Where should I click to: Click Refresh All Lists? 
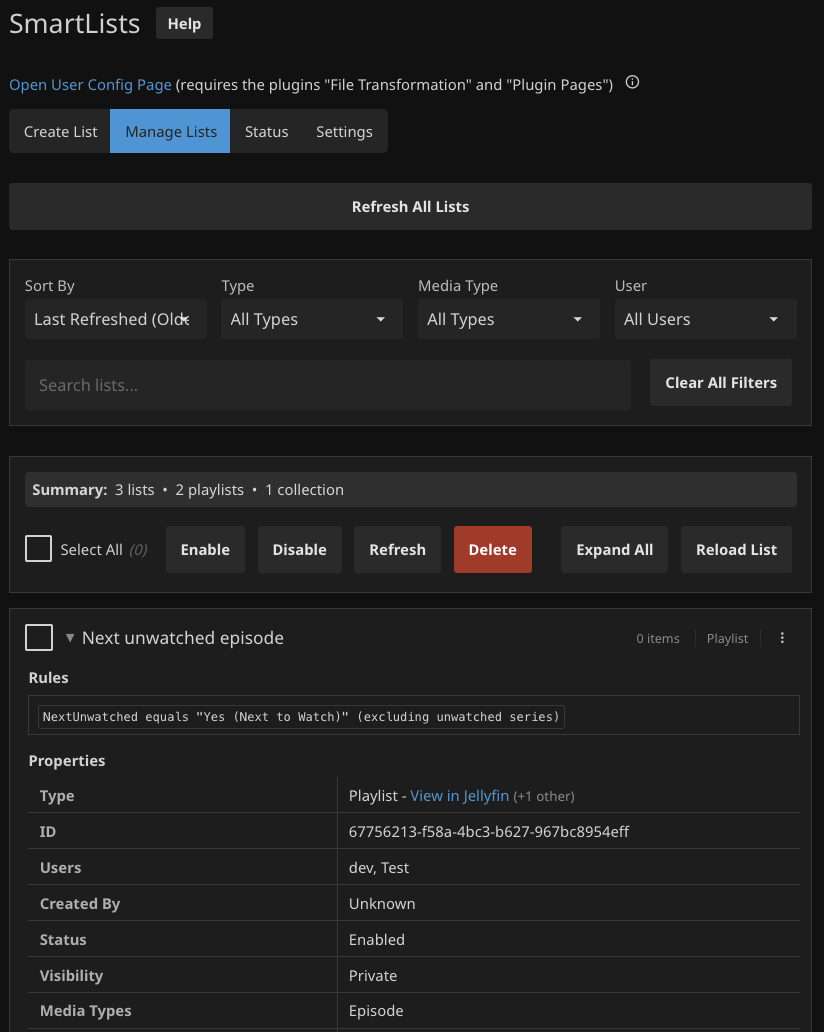(x=410, y=207)
